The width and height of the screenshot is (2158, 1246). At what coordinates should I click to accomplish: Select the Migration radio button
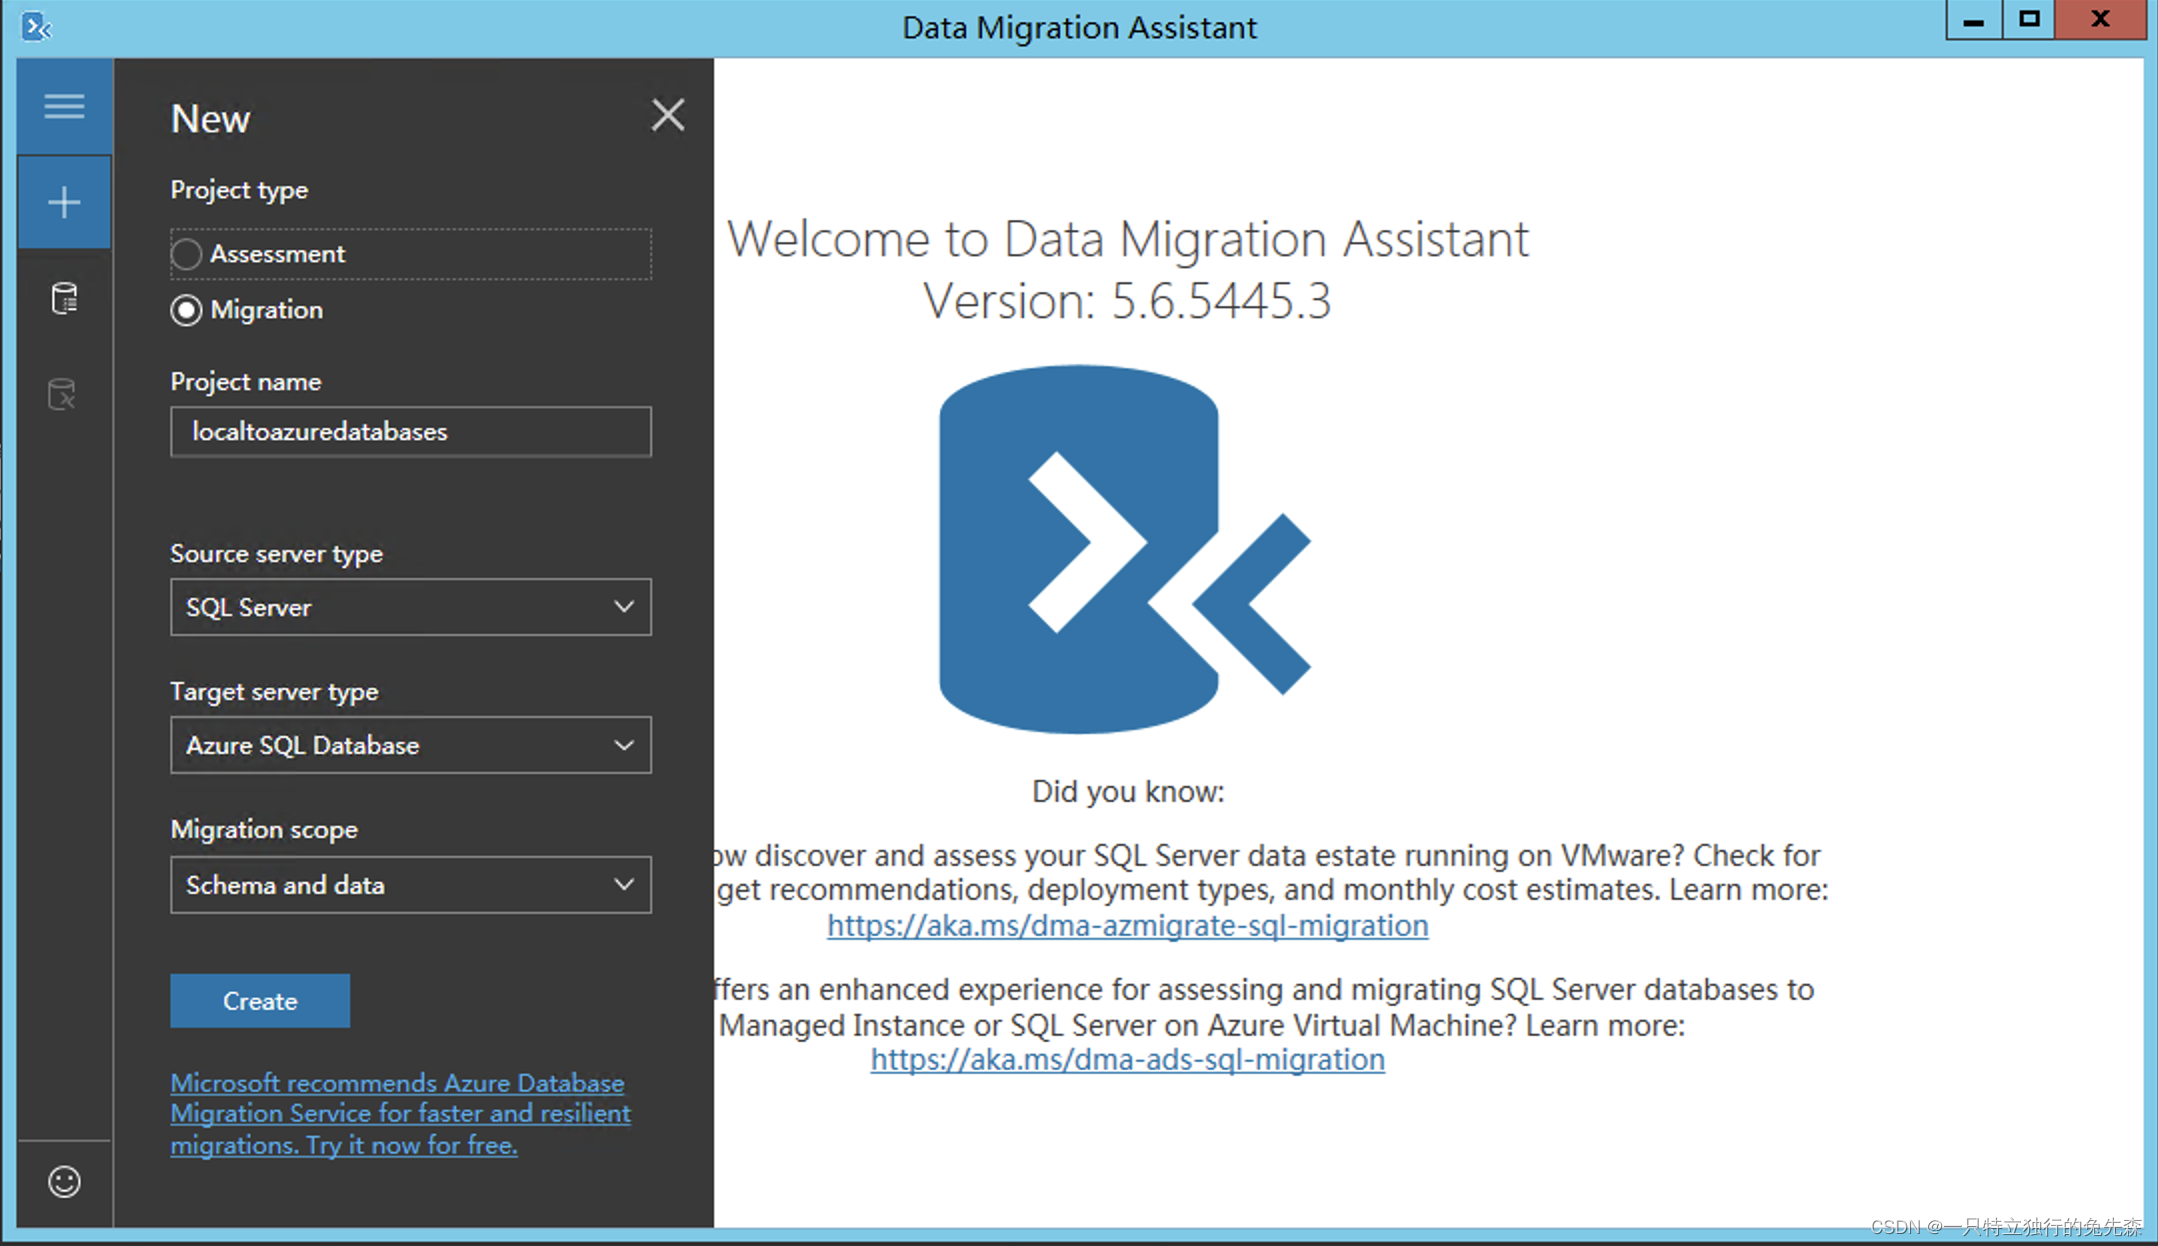(186, 310)
